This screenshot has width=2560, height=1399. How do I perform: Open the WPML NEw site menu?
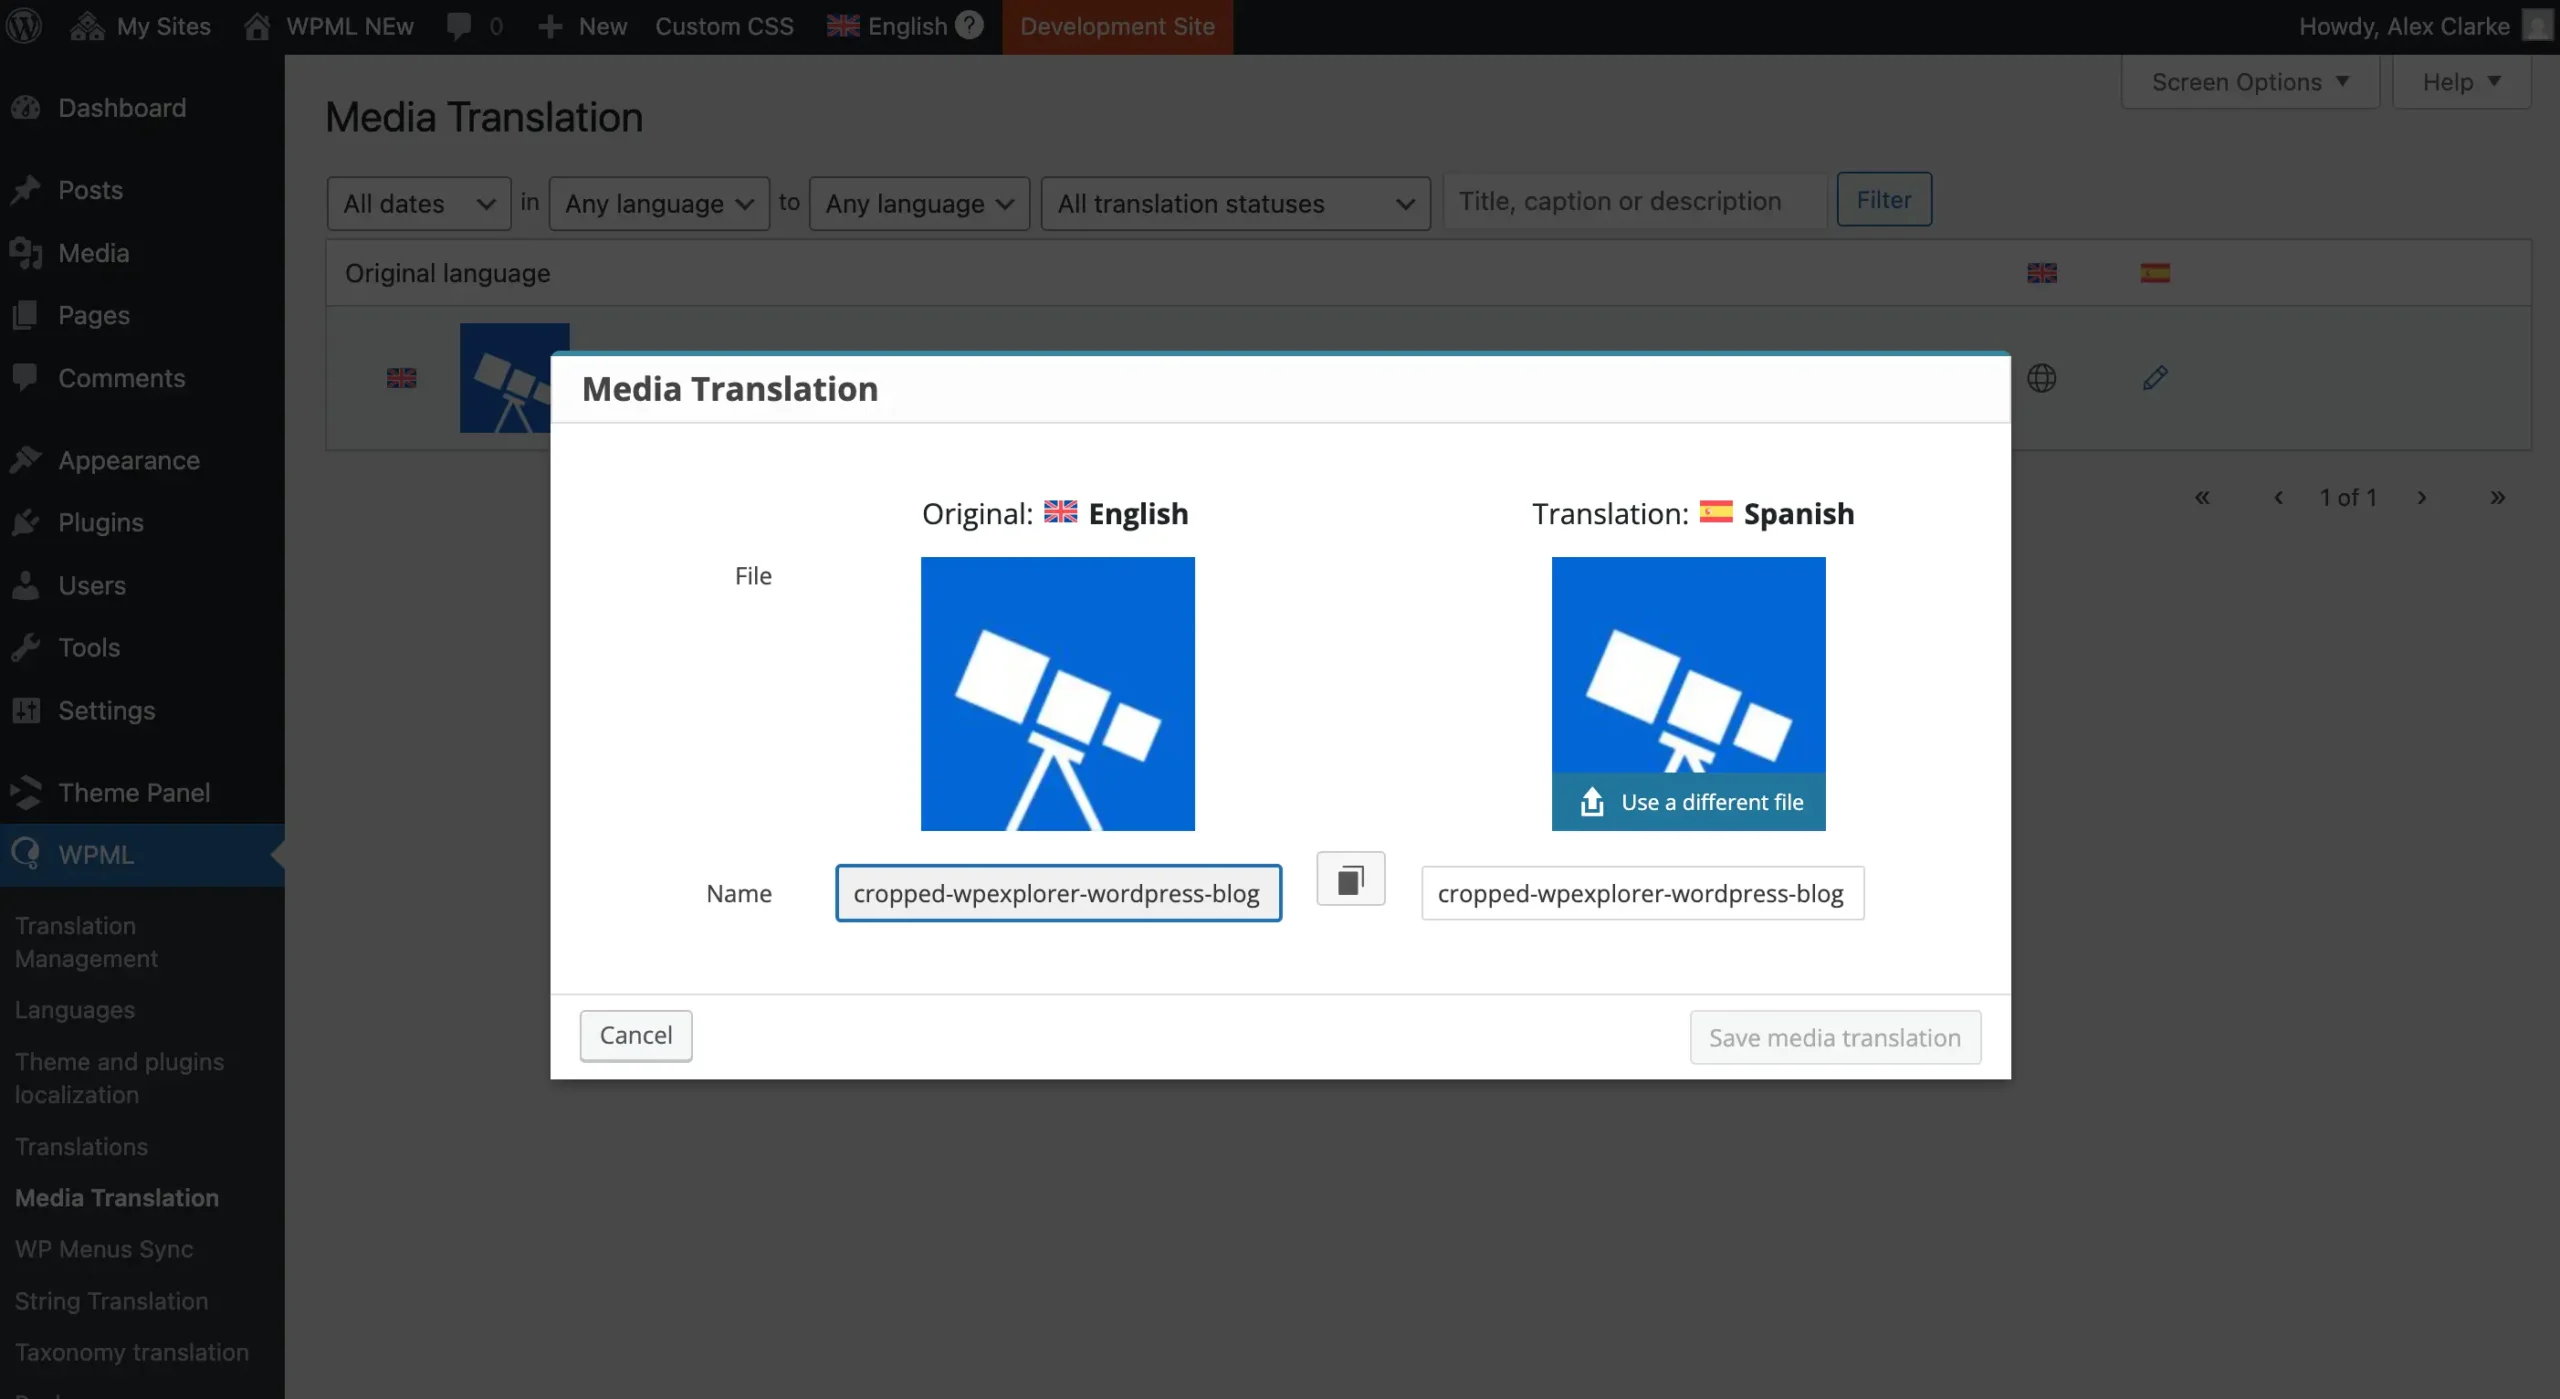point(329,26)
